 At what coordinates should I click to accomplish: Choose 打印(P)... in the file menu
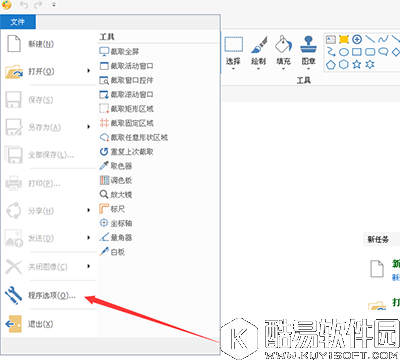click(x=44, y=183)
